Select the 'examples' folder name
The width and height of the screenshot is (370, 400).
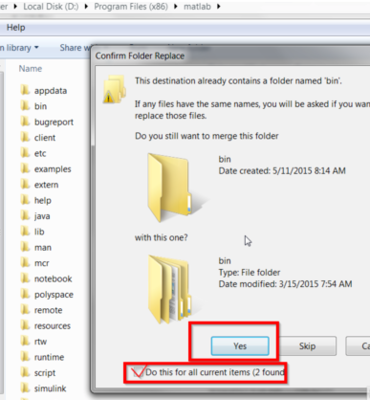click(53, 169)
